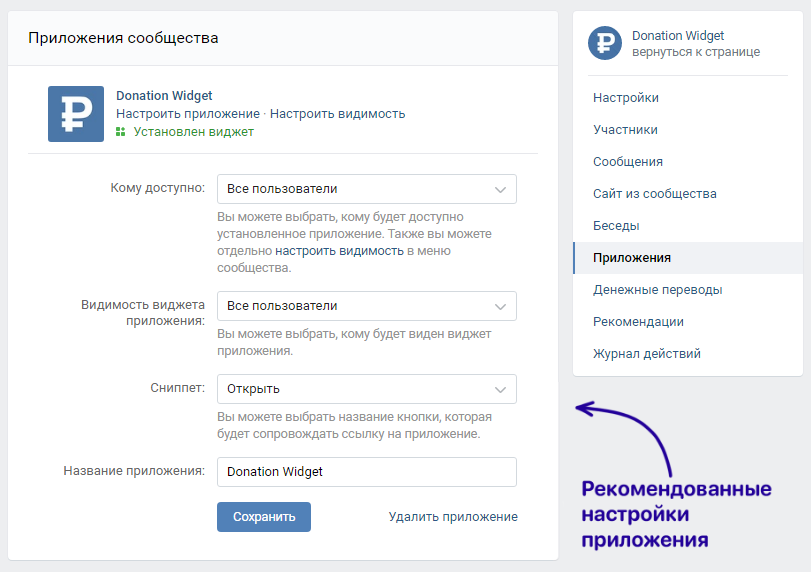Screen dimensions: 811x572
Task: Click the green installed-widget grid icon
Action: click(x=121, y=132)
